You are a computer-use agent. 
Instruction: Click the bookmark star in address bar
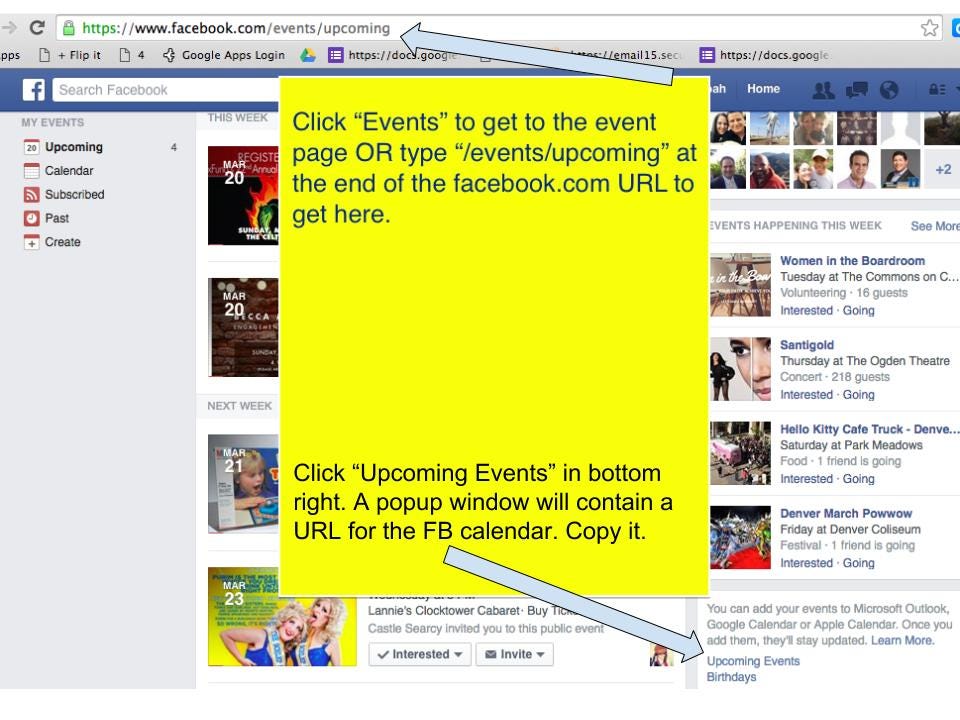(x=929, y=28)
